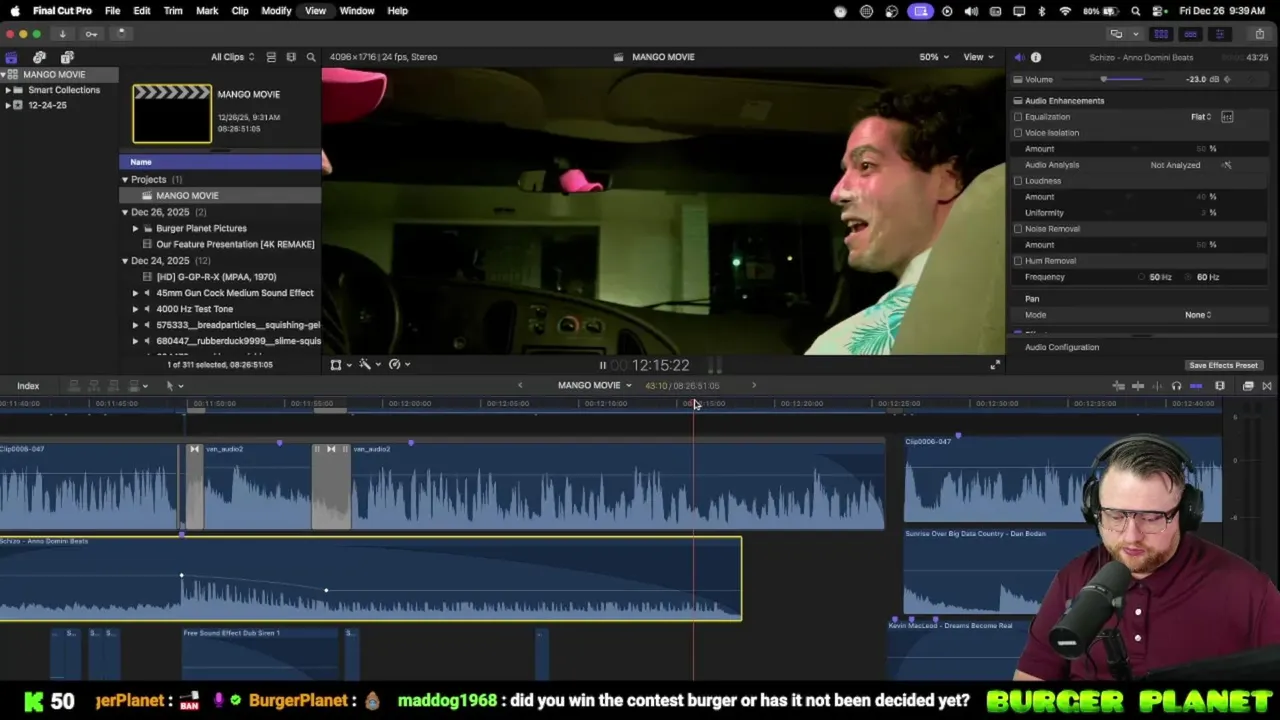Open the Info inspector tab icon
This screenshot has height=720, width=1280.
coord(1036,57)
